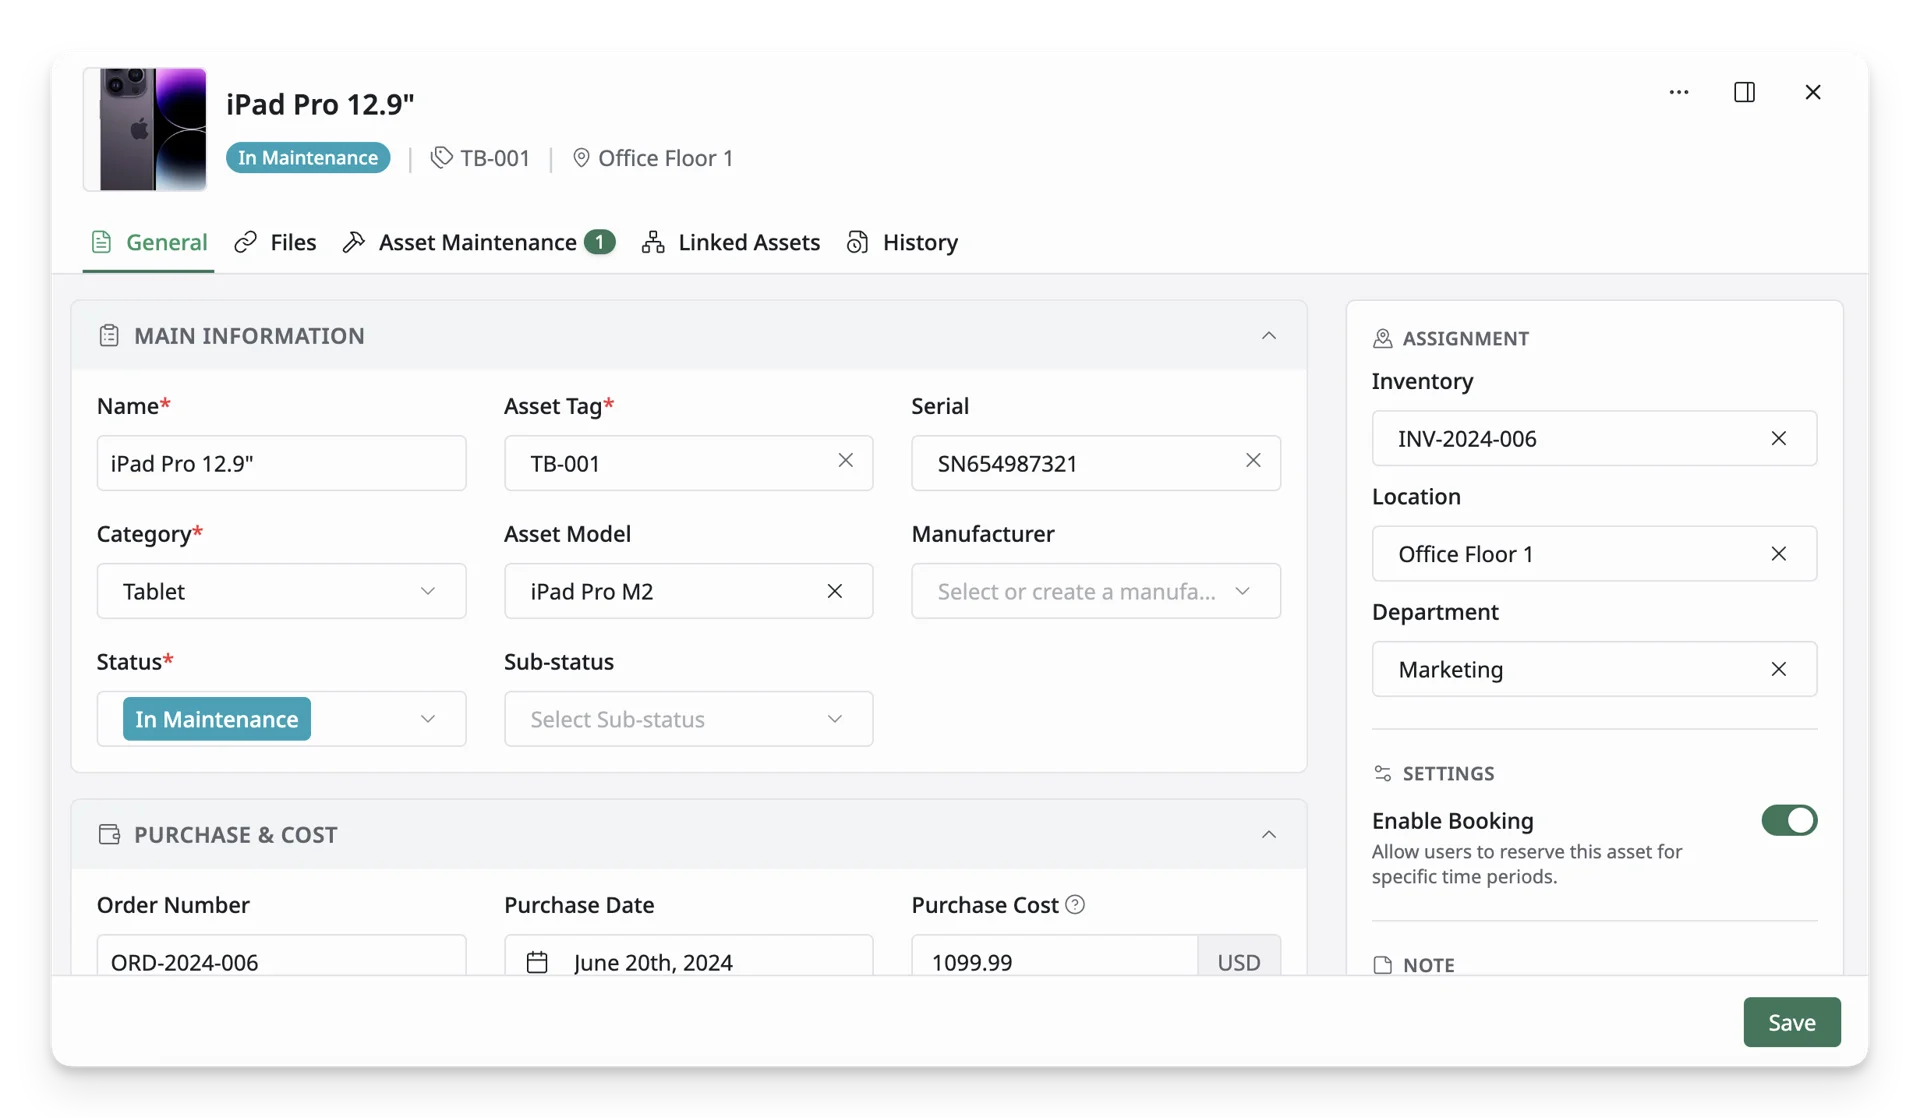Toggle the side panel layout icon
The image size is (1920, 1118).
pos(1744,92)
